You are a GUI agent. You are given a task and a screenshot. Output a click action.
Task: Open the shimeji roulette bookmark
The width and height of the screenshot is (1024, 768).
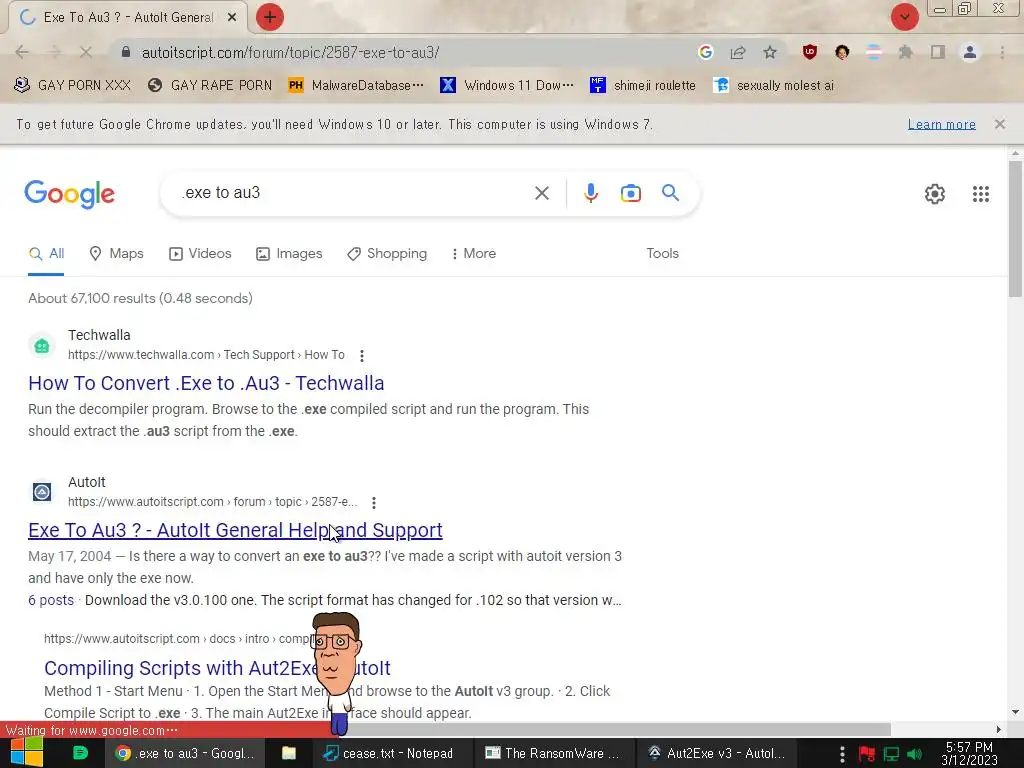click(643, 86)
